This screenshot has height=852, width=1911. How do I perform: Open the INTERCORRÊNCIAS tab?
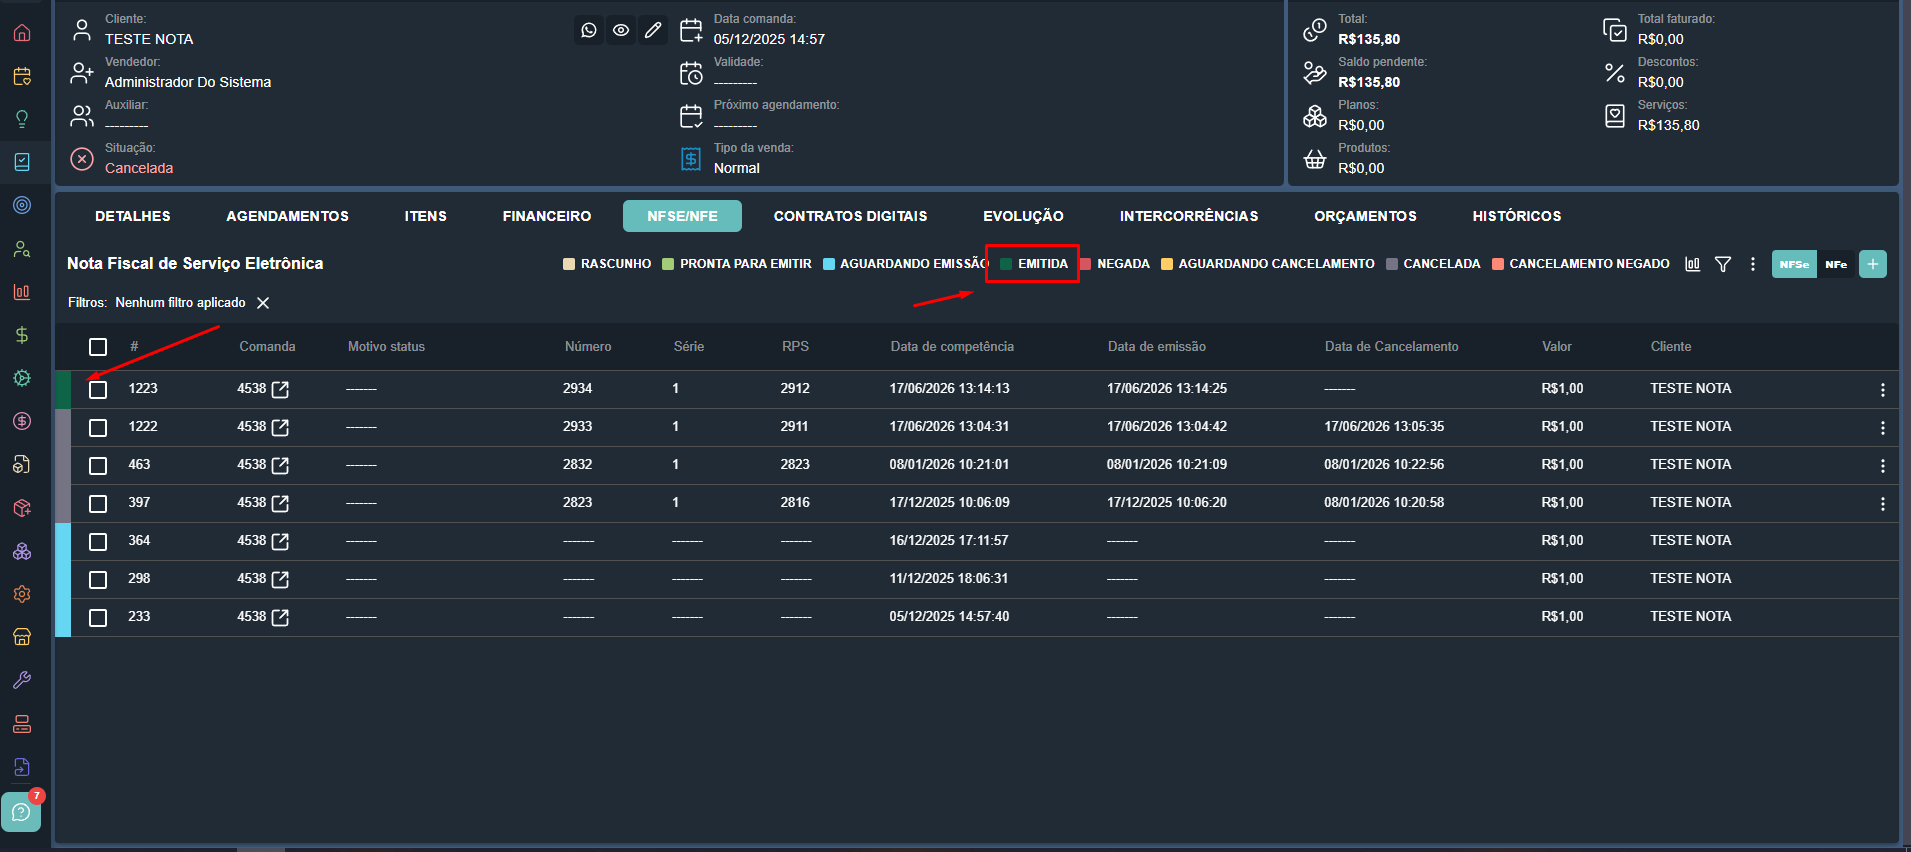[x=1189, y=216]
